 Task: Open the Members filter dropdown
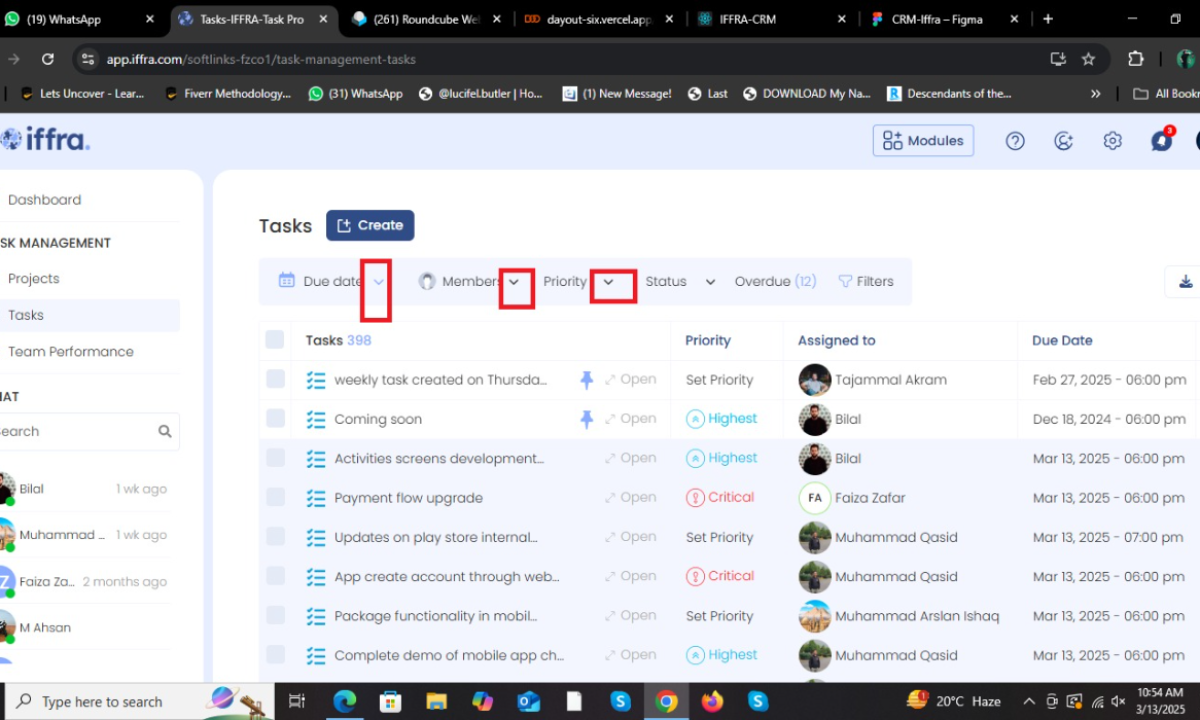point(514,282)
